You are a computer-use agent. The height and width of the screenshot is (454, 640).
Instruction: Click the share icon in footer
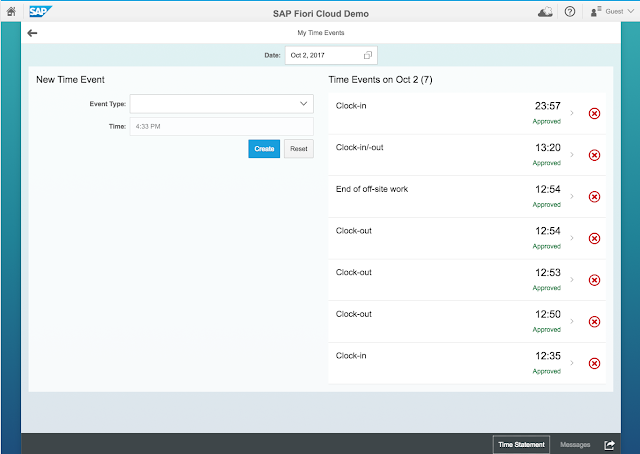pyautogui.click(x=609, y=445)
